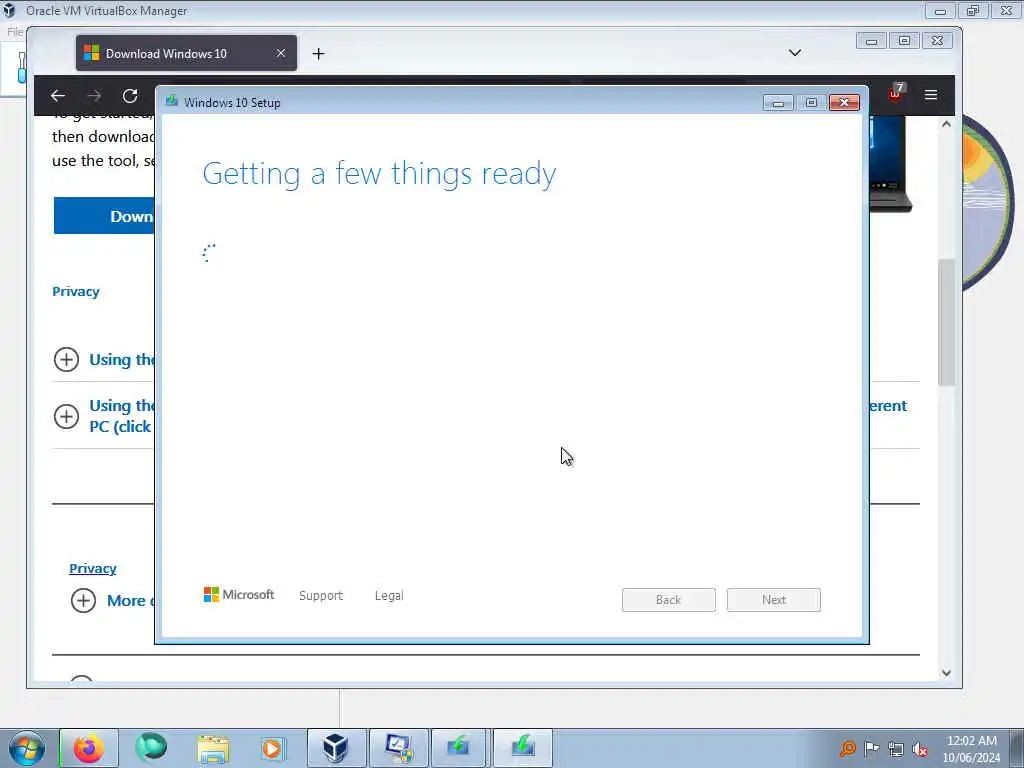
Task: Reload the Download Windows 10 page
Action: pos(130,96)
